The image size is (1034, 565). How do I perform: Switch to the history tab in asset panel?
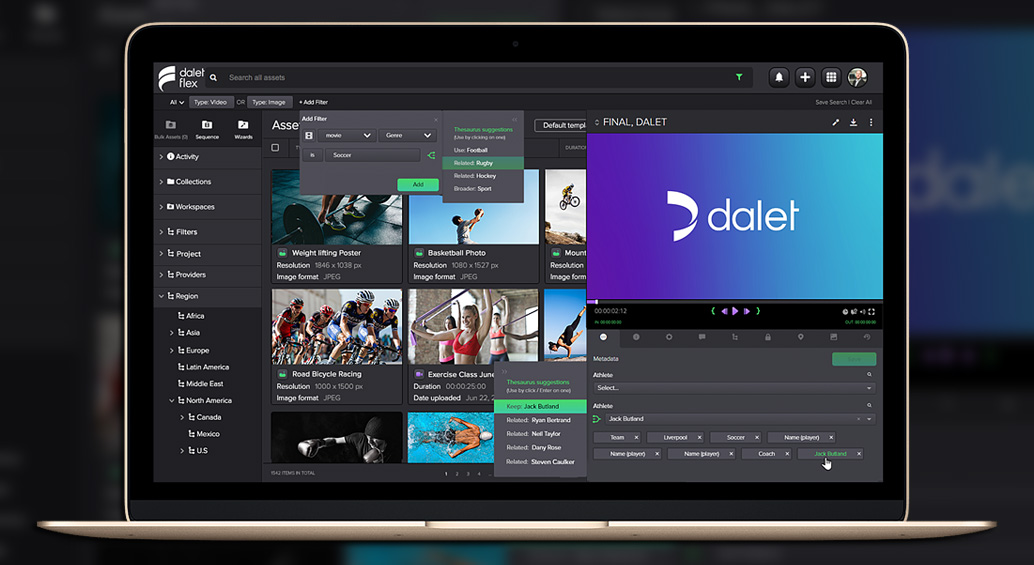tap(867, 337)
